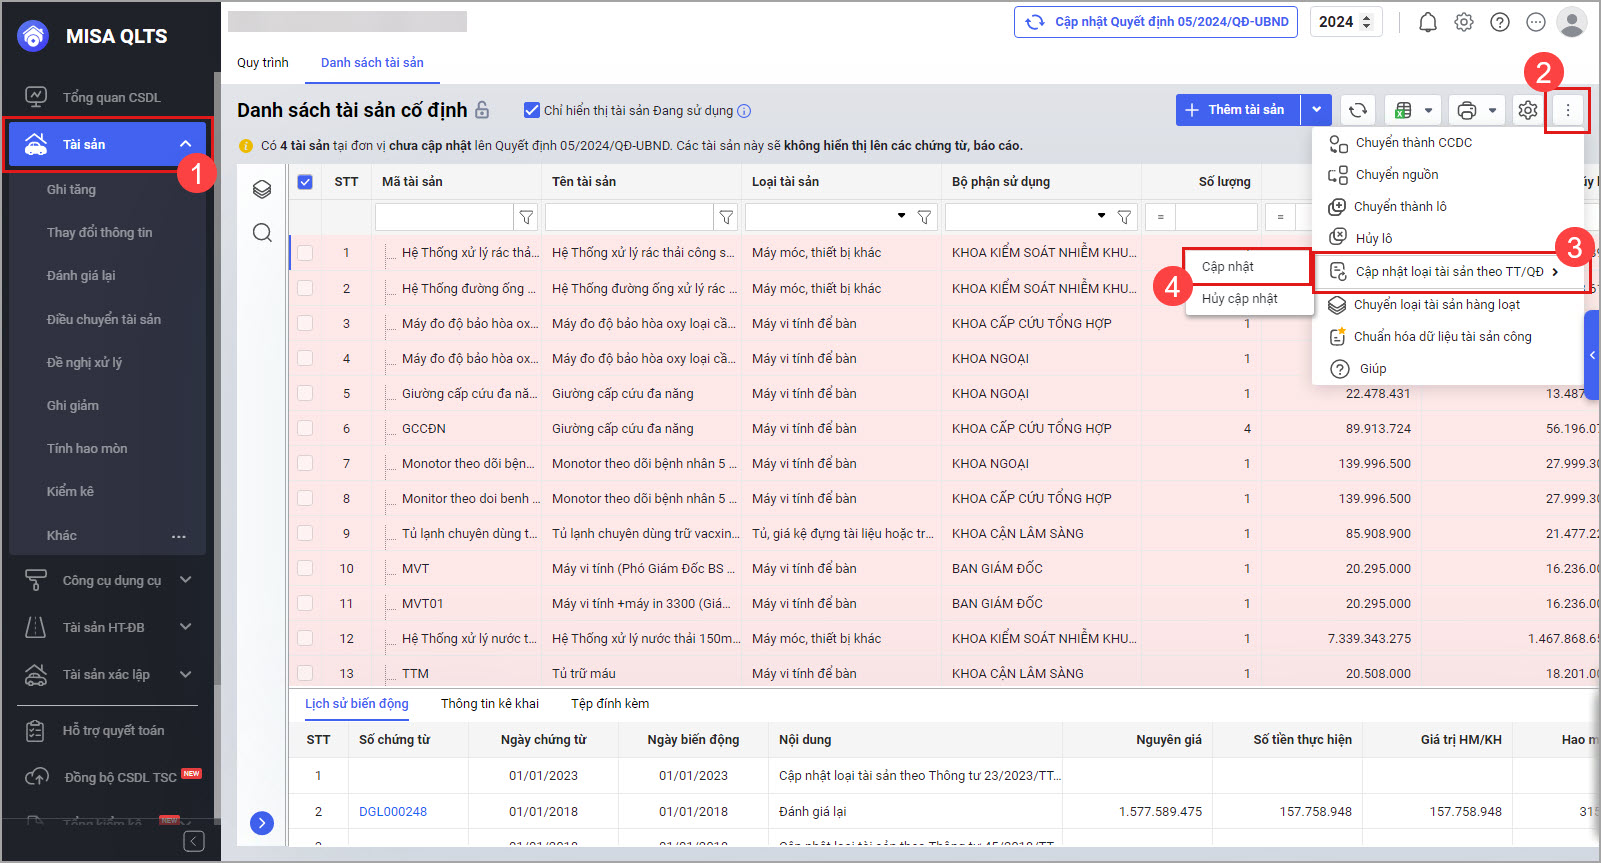Screen dimensions: 1601x863
Task: Click the blue round arrow button at bottom
Action: (262, 823)
